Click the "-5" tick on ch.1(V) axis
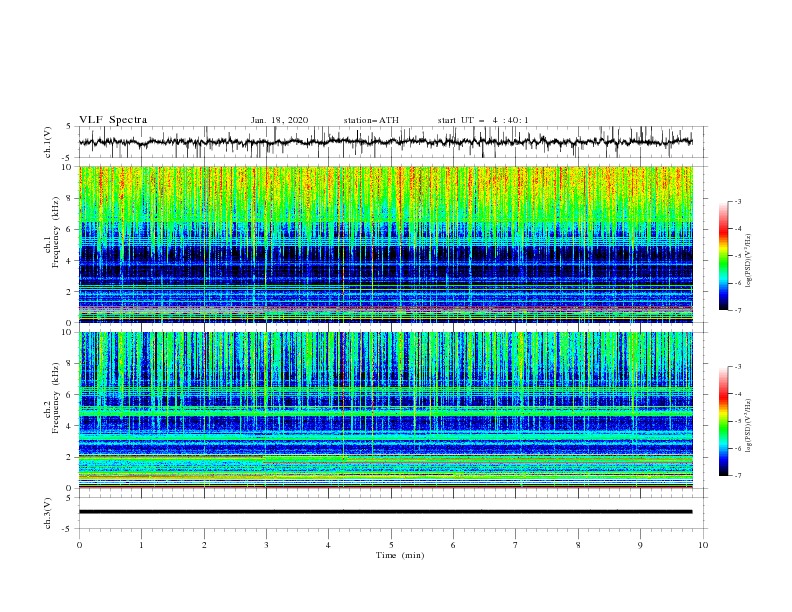This screenshot has height=612, width=792. 68,158
